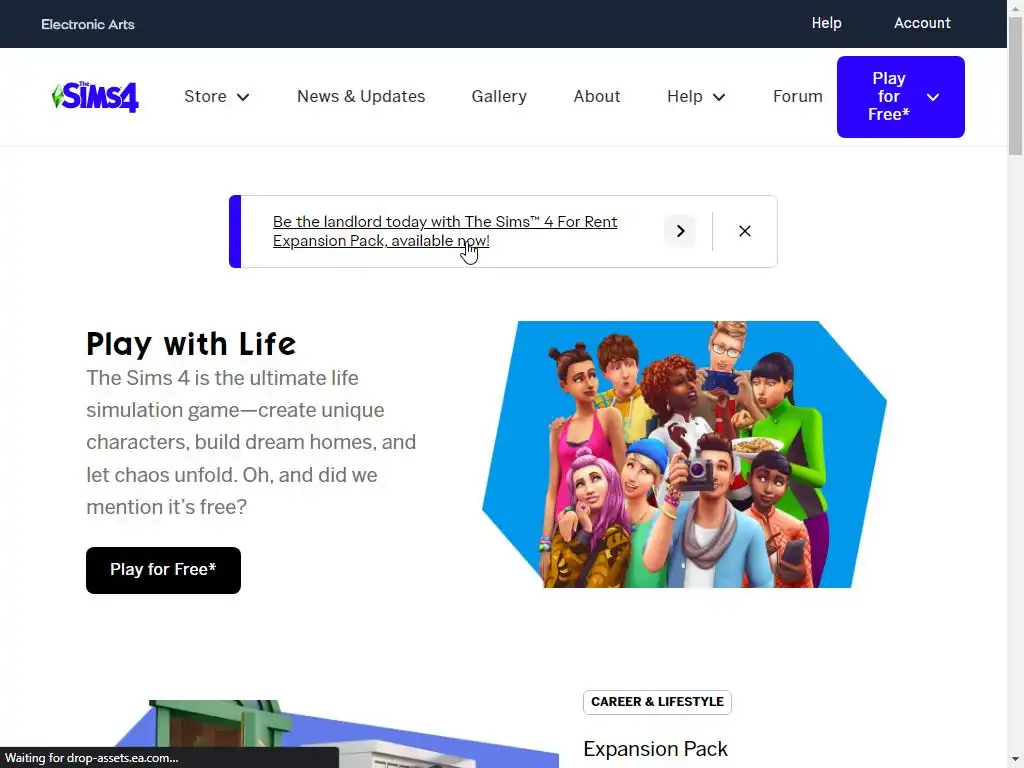Click Electronic Arts in the top bar
This screenshot has width=1024, height=768.
pyautogui.click(x=88, y=24)
